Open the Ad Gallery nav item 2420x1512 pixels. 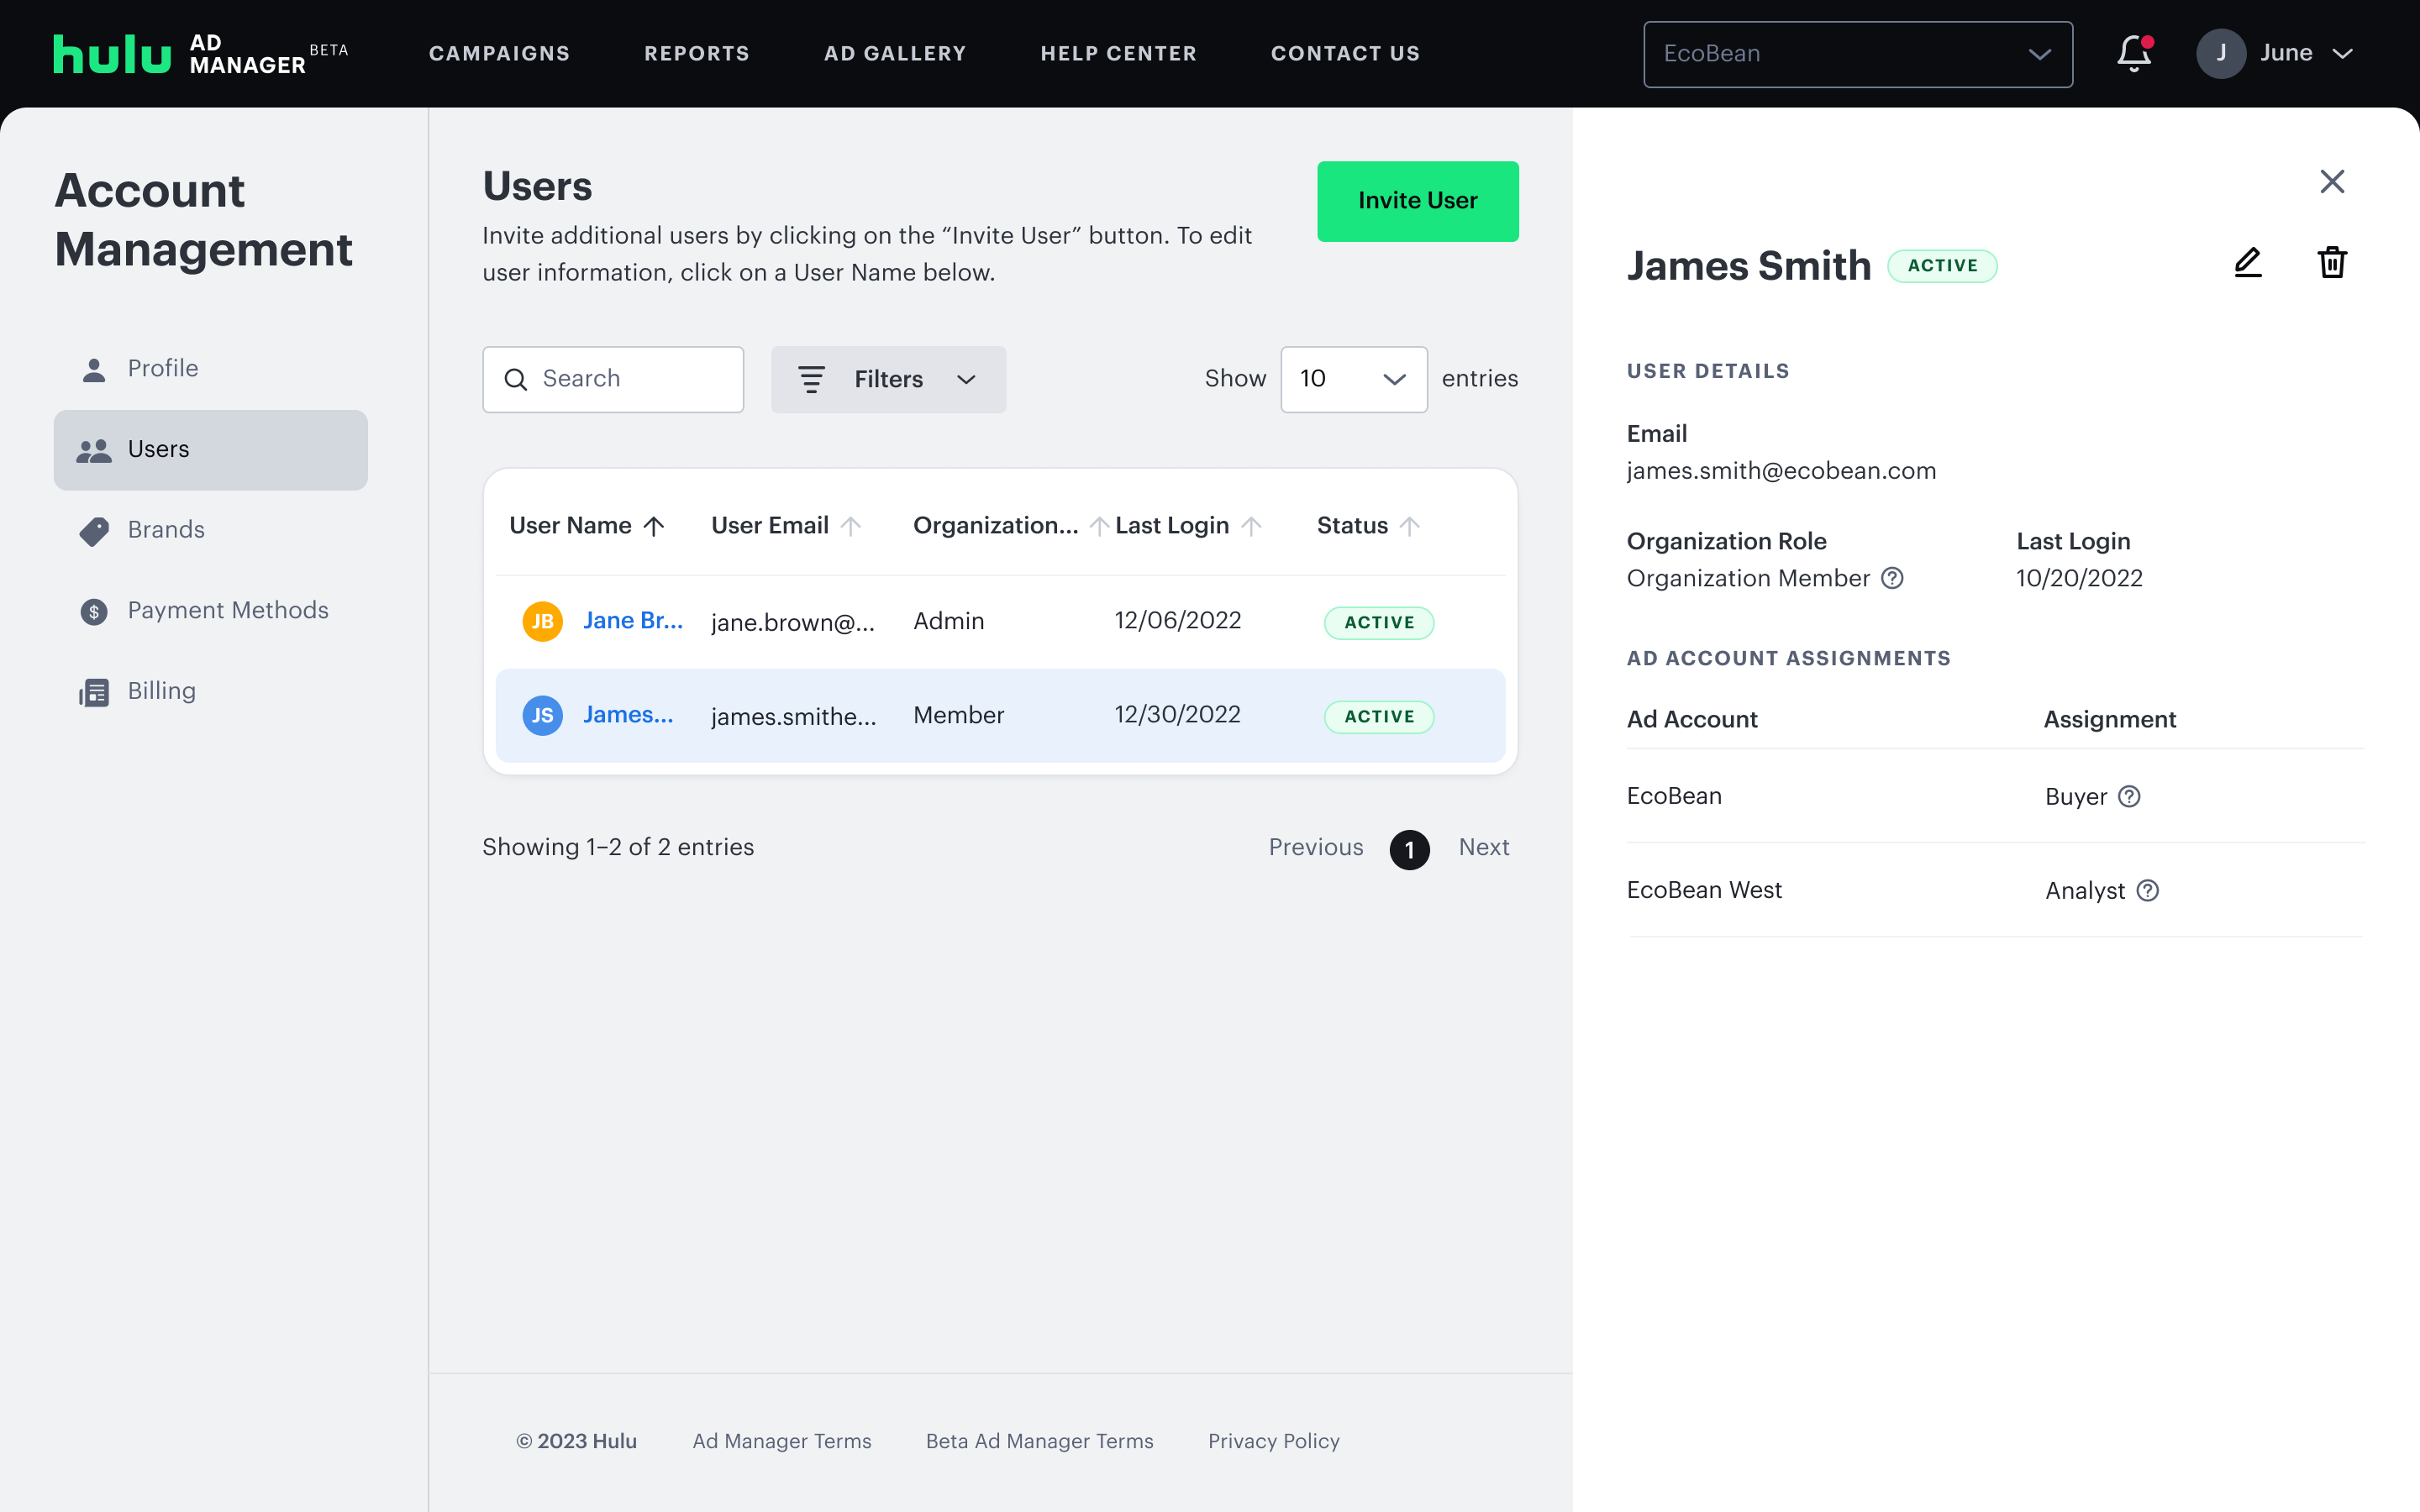click(894, 53)
